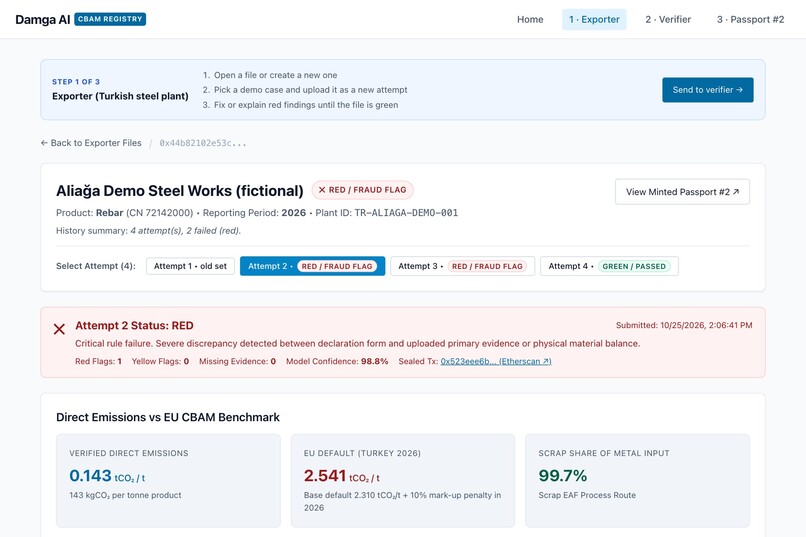
Task: Select Attempt 2 red fraud flag
Action: pos(313,266)
